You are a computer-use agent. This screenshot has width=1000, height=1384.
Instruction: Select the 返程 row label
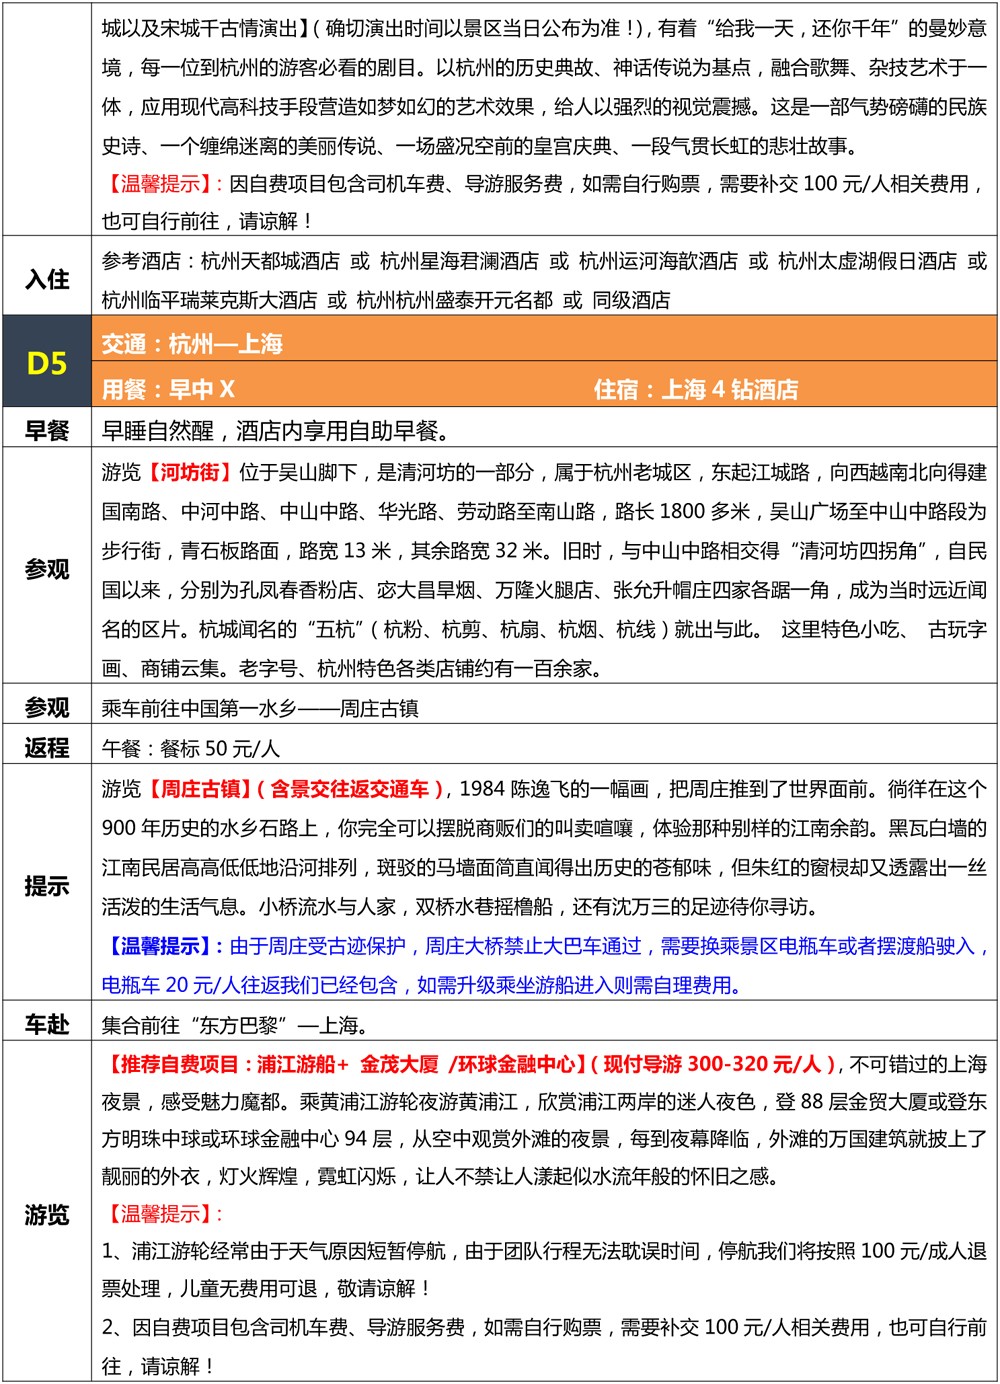[46, 748]
